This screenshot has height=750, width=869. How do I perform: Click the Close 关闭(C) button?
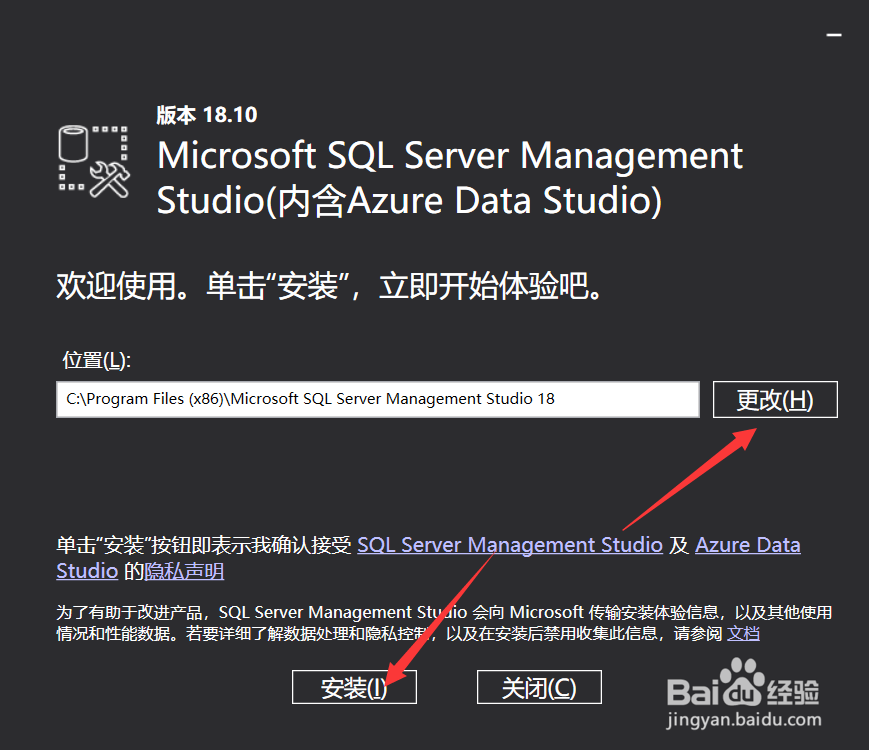539,687
